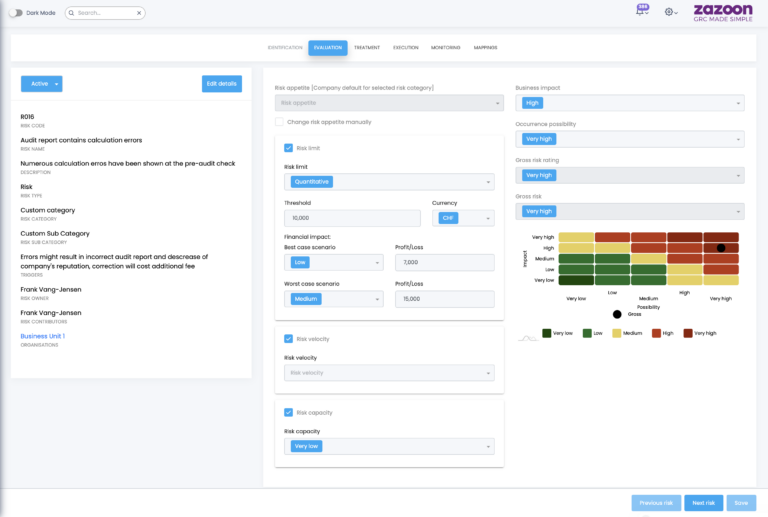Switch to the Treatment tab
This screenshot has height=517, width=768.
pos(367,47)
